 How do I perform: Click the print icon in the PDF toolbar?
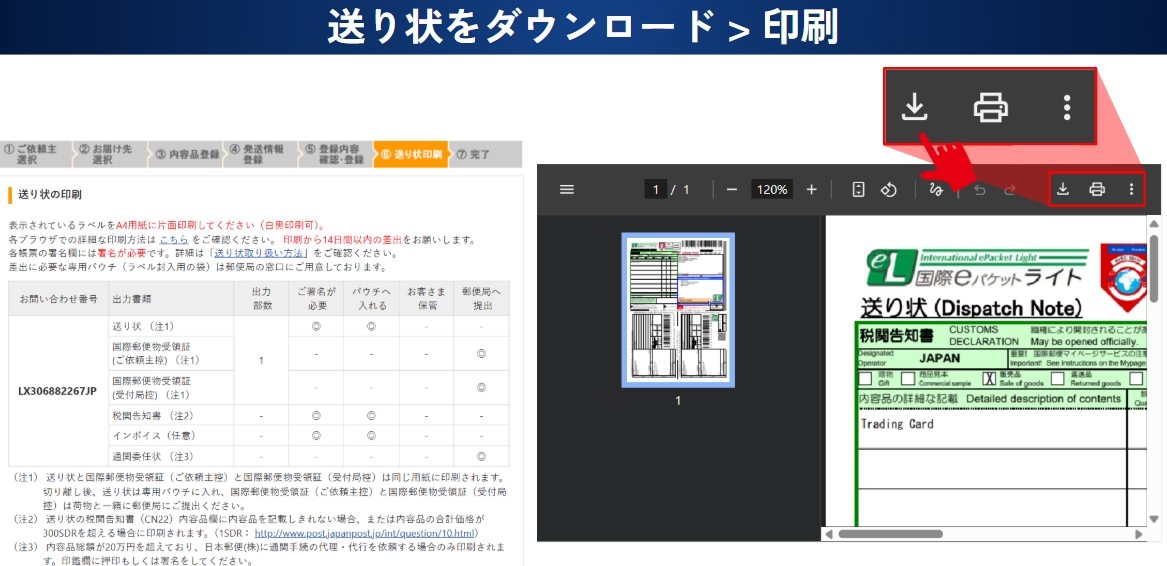tap(1097, 189)
